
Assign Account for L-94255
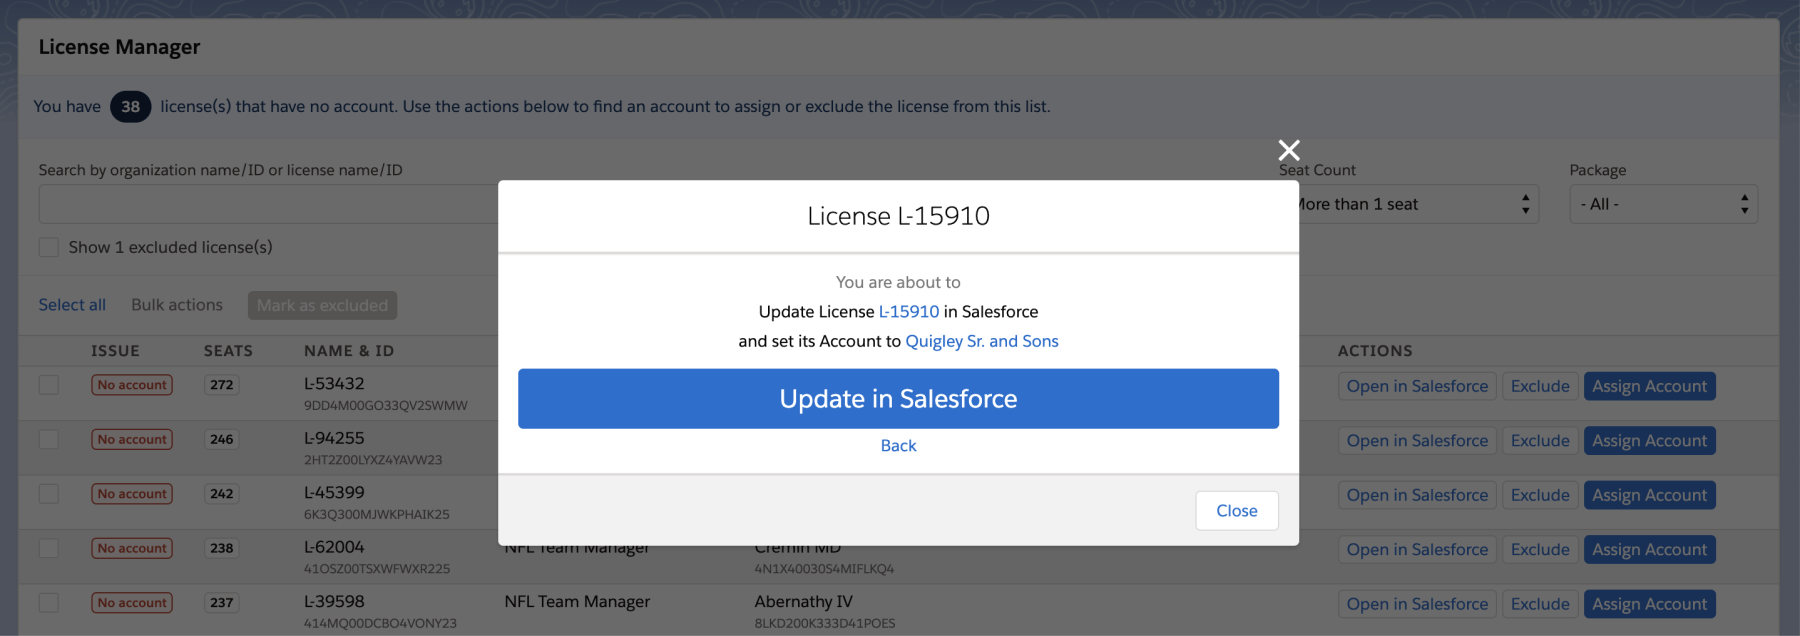tap(1650, 441)
